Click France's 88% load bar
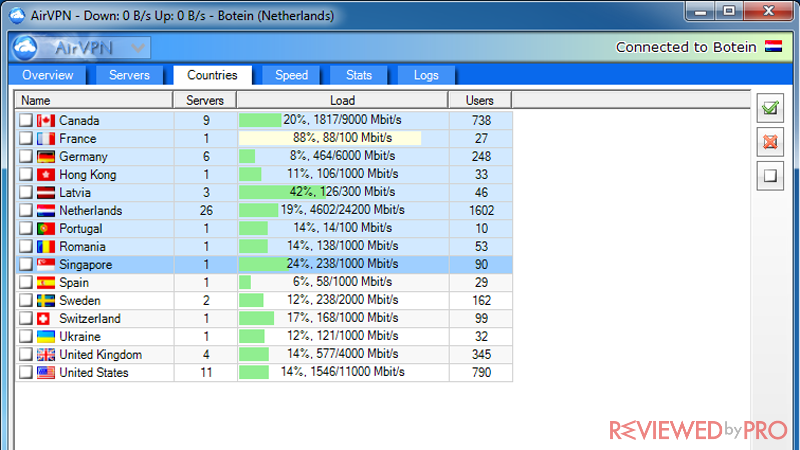 (330, 138)
